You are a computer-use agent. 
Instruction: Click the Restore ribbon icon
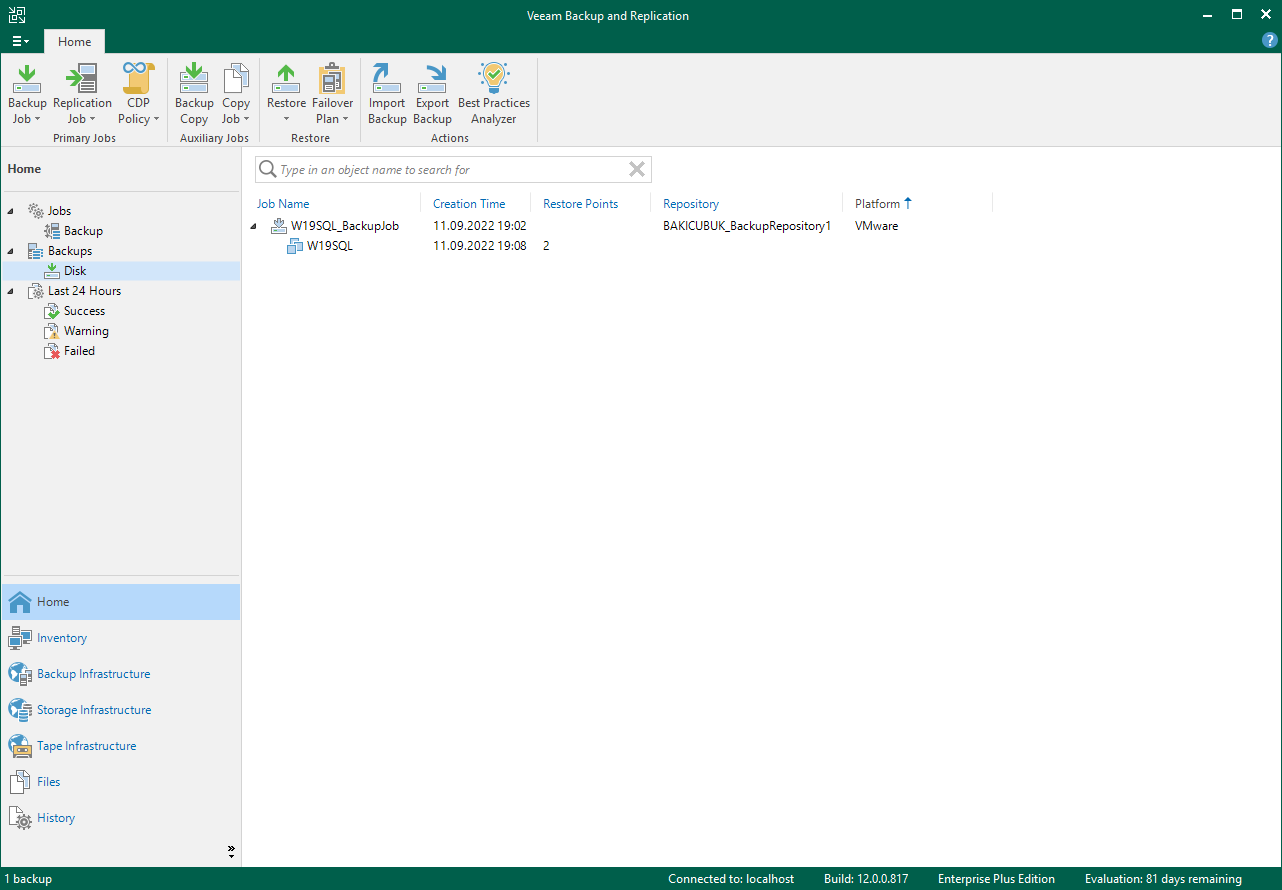(x=286, y=78)
